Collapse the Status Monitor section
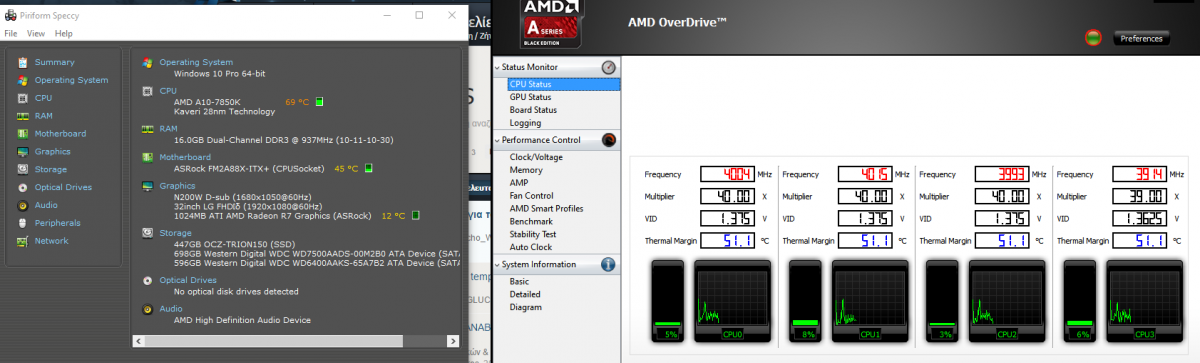Image resolution: width=1200 pixels, height=363 pixels. pos(608,67)
